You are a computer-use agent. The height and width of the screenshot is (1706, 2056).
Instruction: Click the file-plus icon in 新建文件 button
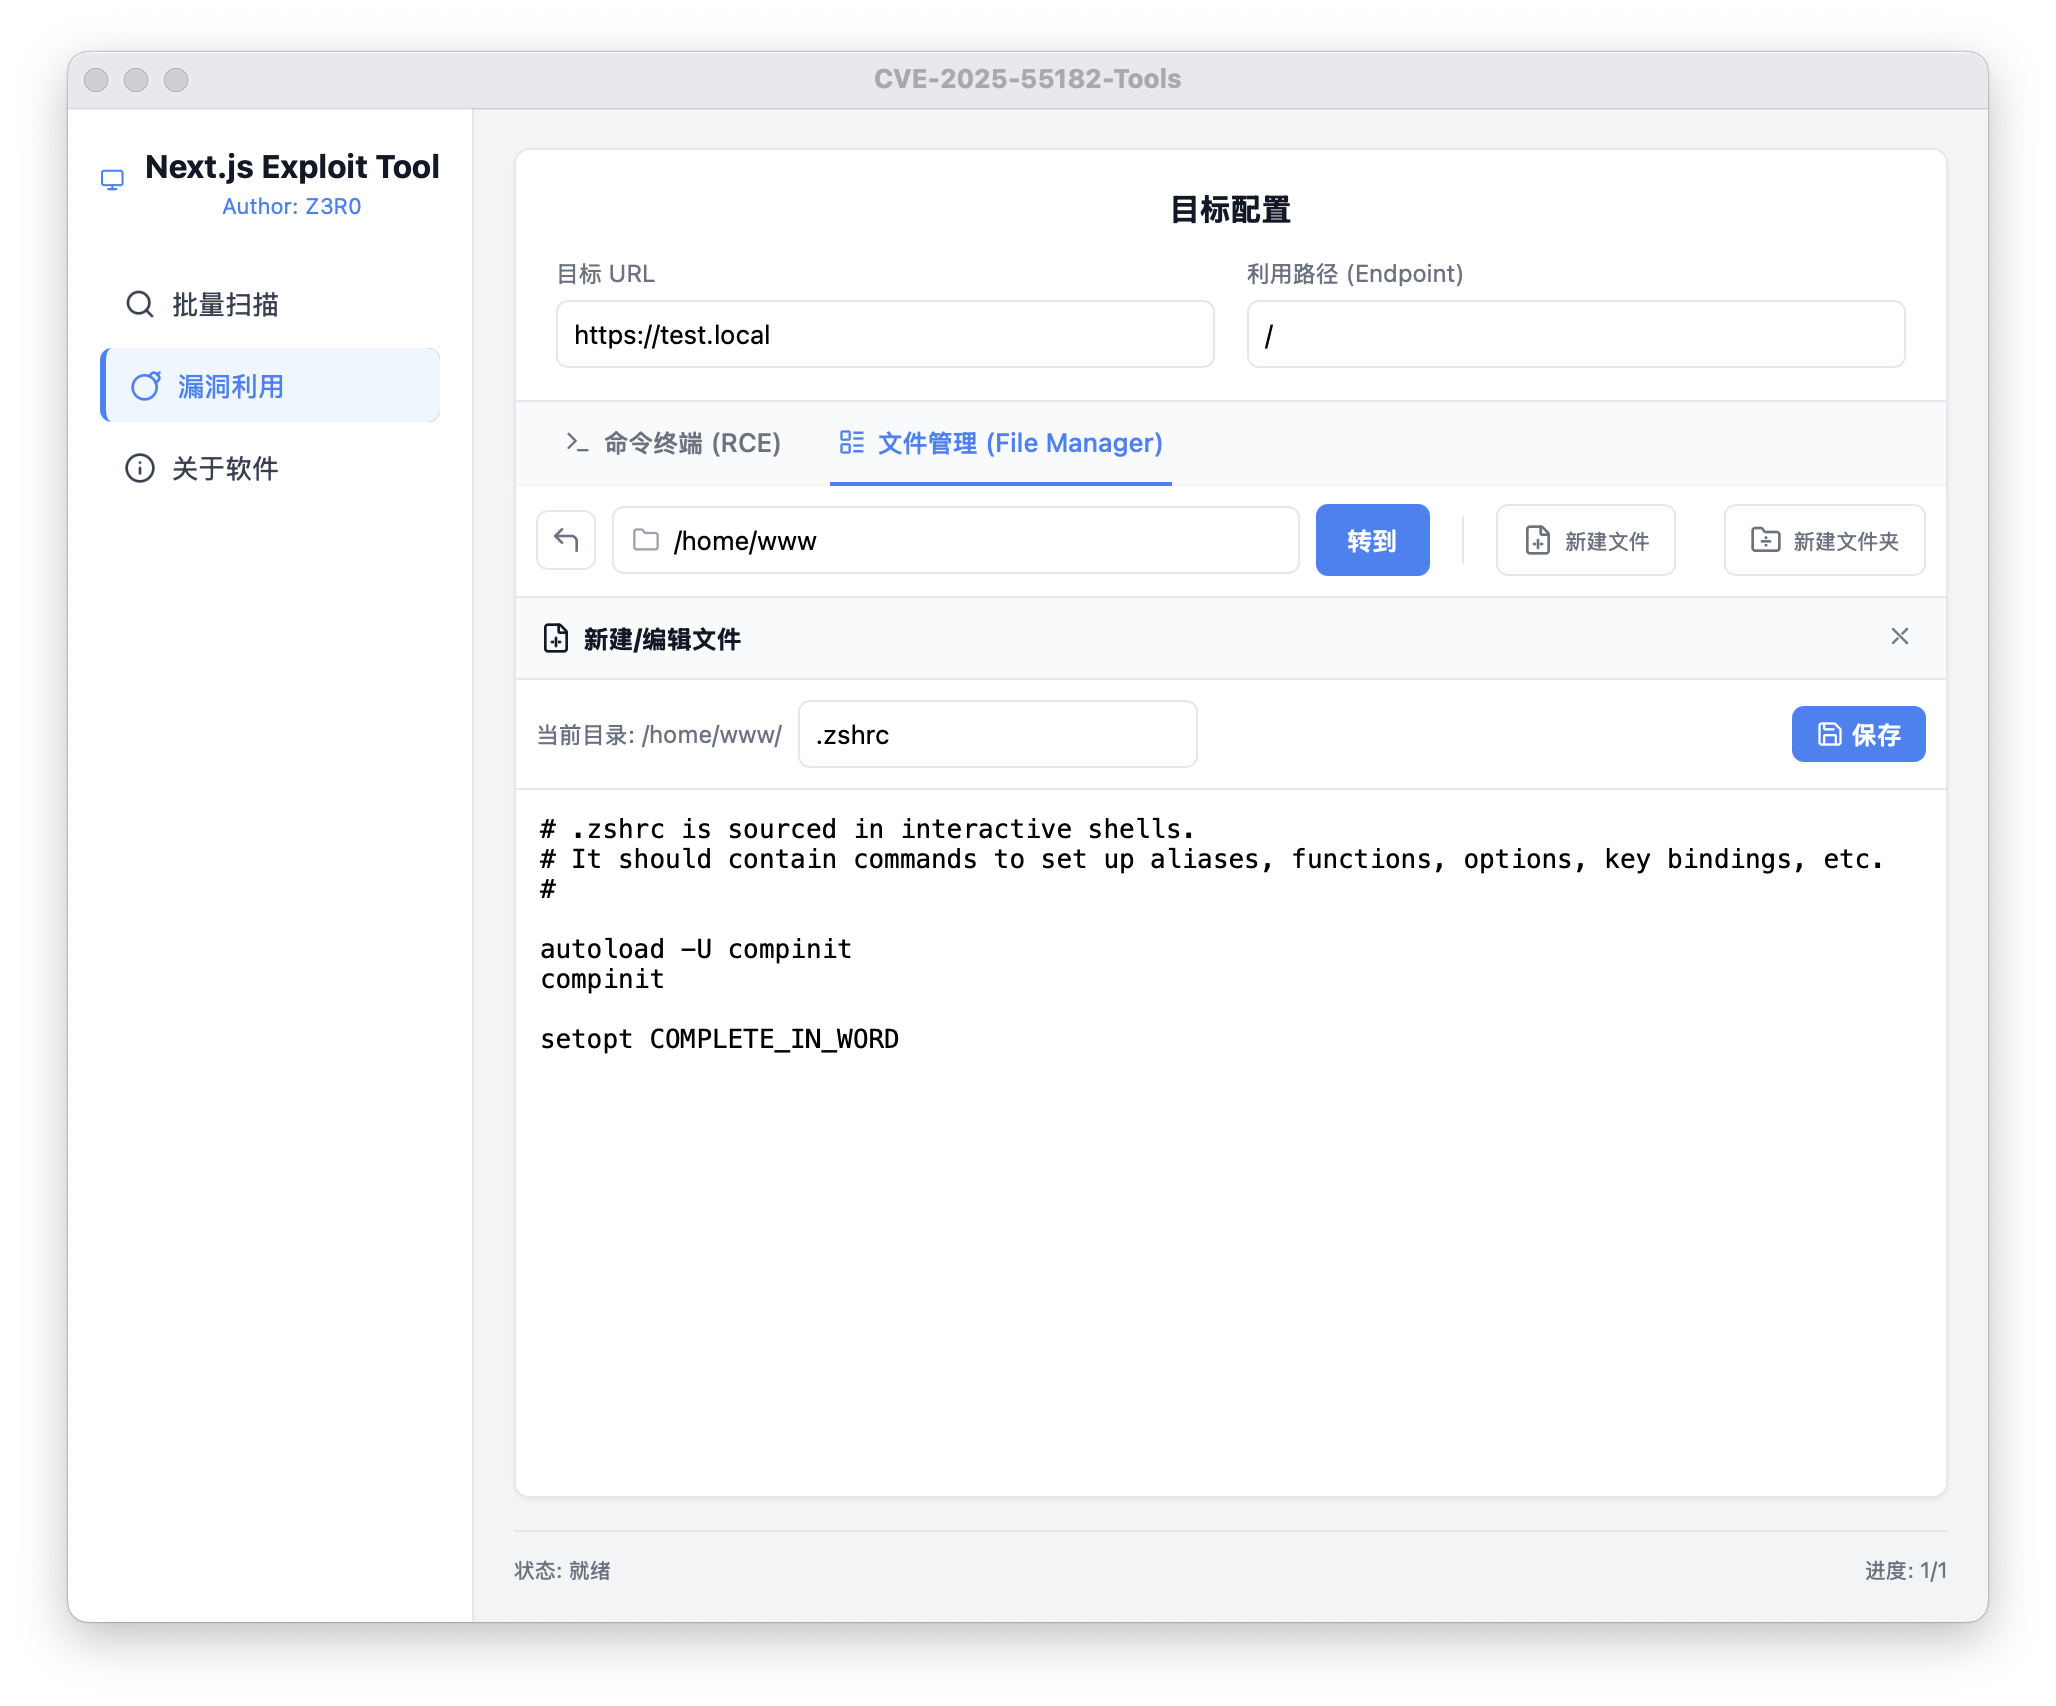pyautogui.click(x=1538, y=540)
